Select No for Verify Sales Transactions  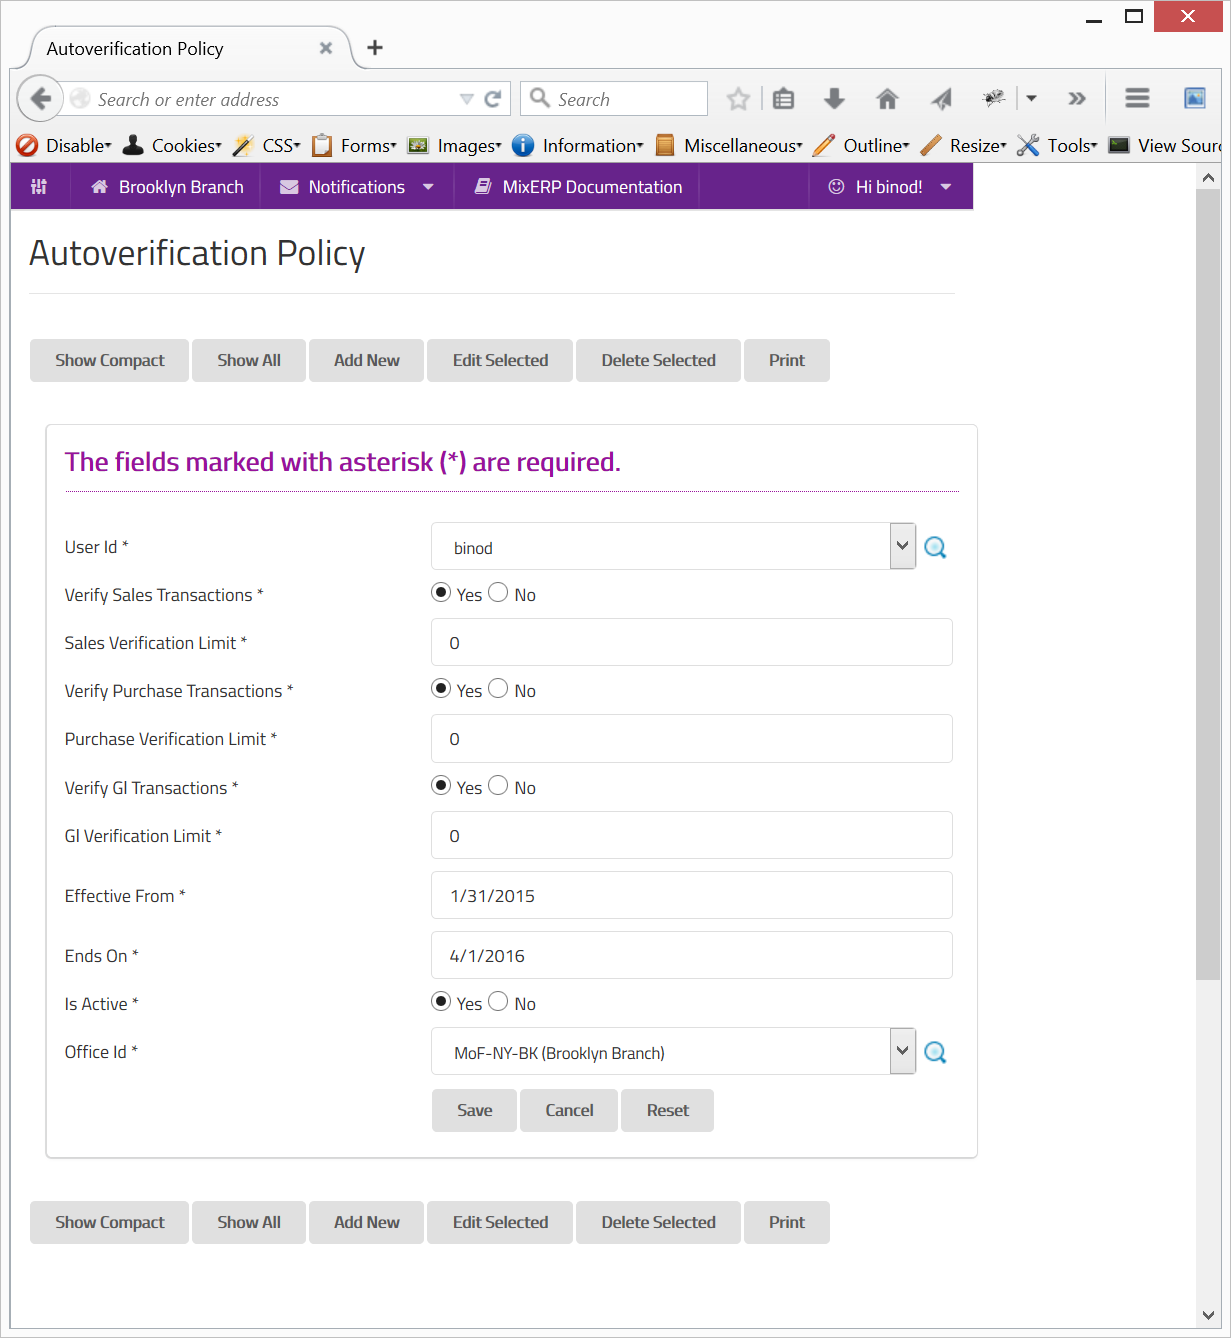coord(499,593)
